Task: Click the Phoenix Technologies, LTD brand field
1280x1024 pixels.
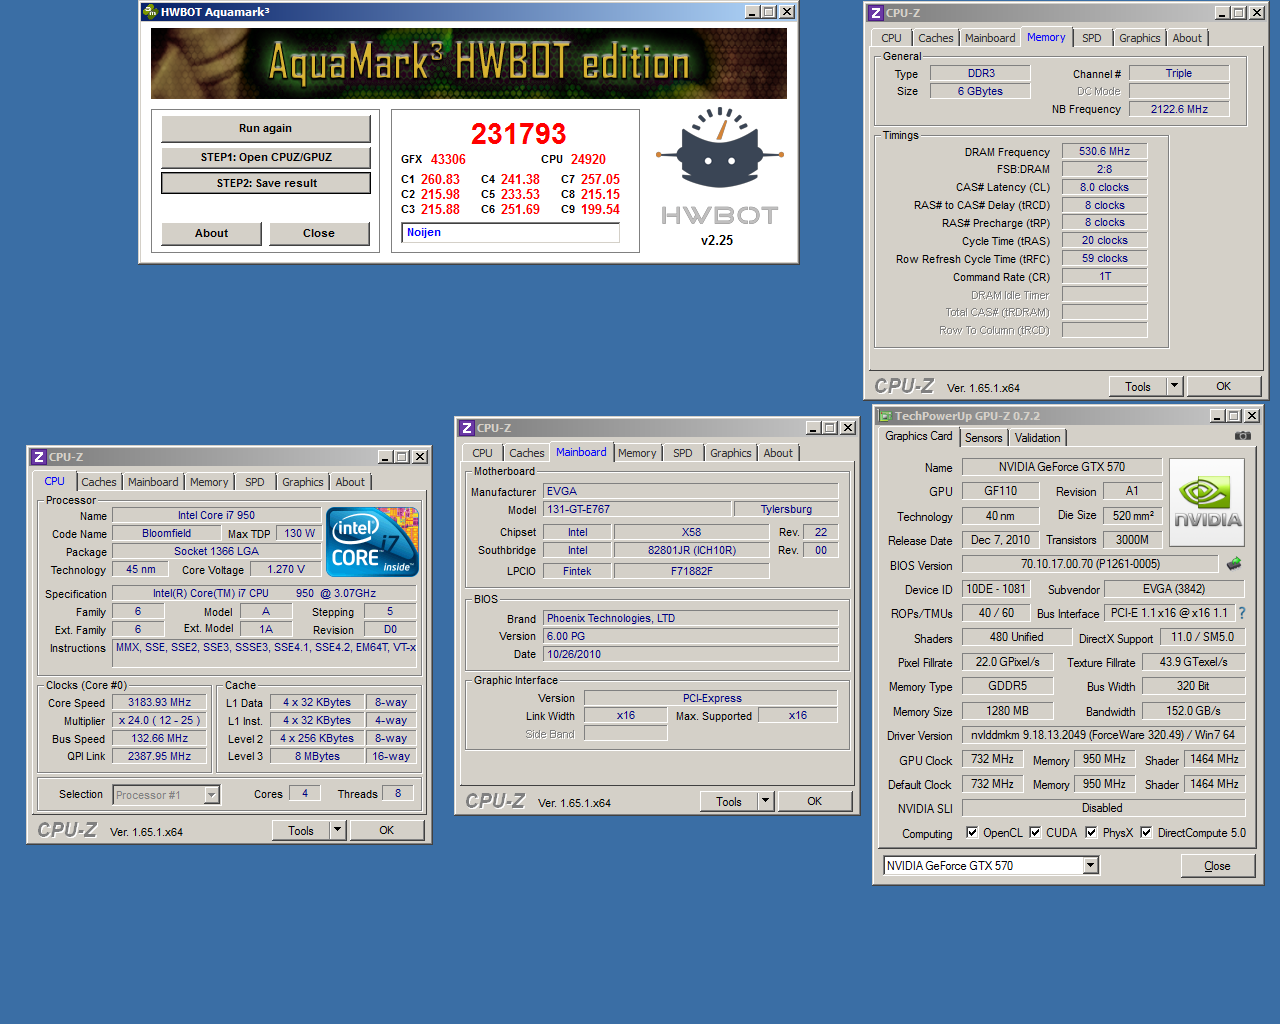Action: [691, 618]
